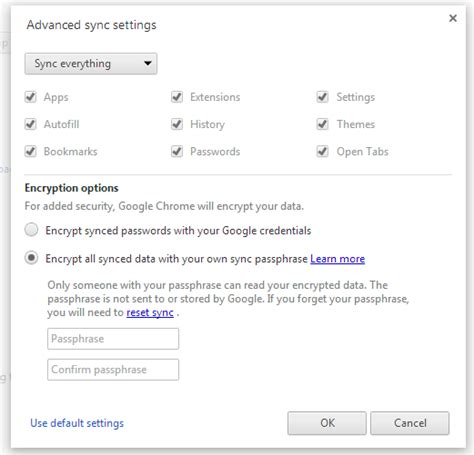Toggle the Autofill checkbox
Screen dimensions: 474x455
click(31, 124)
